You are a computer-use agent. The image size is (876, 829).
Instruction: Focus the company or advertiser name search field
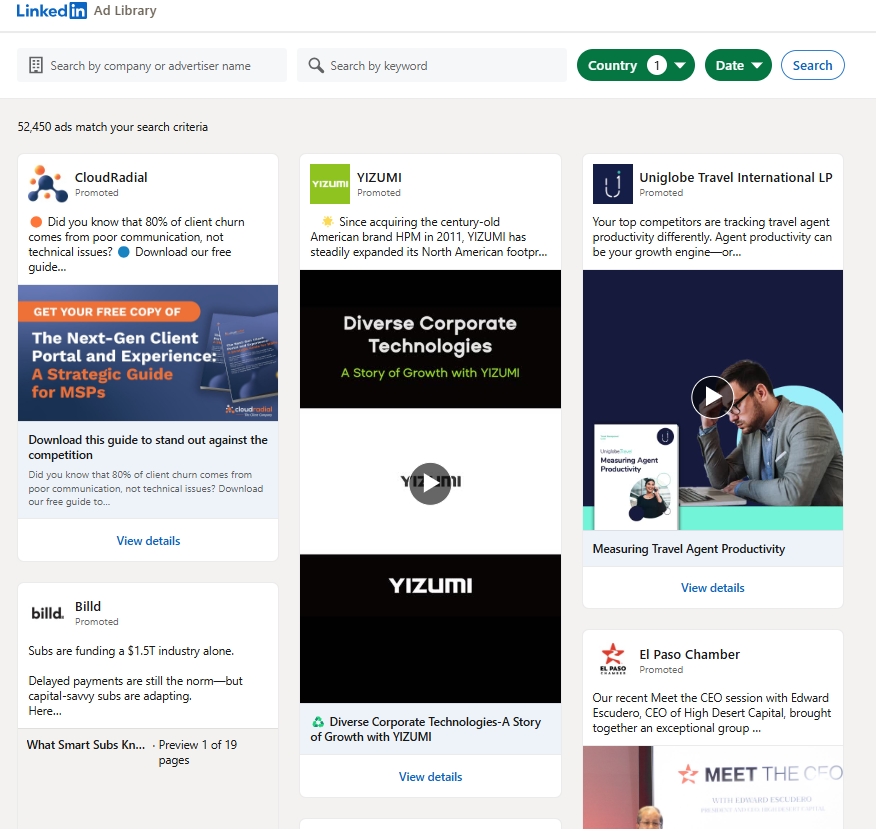152,65
